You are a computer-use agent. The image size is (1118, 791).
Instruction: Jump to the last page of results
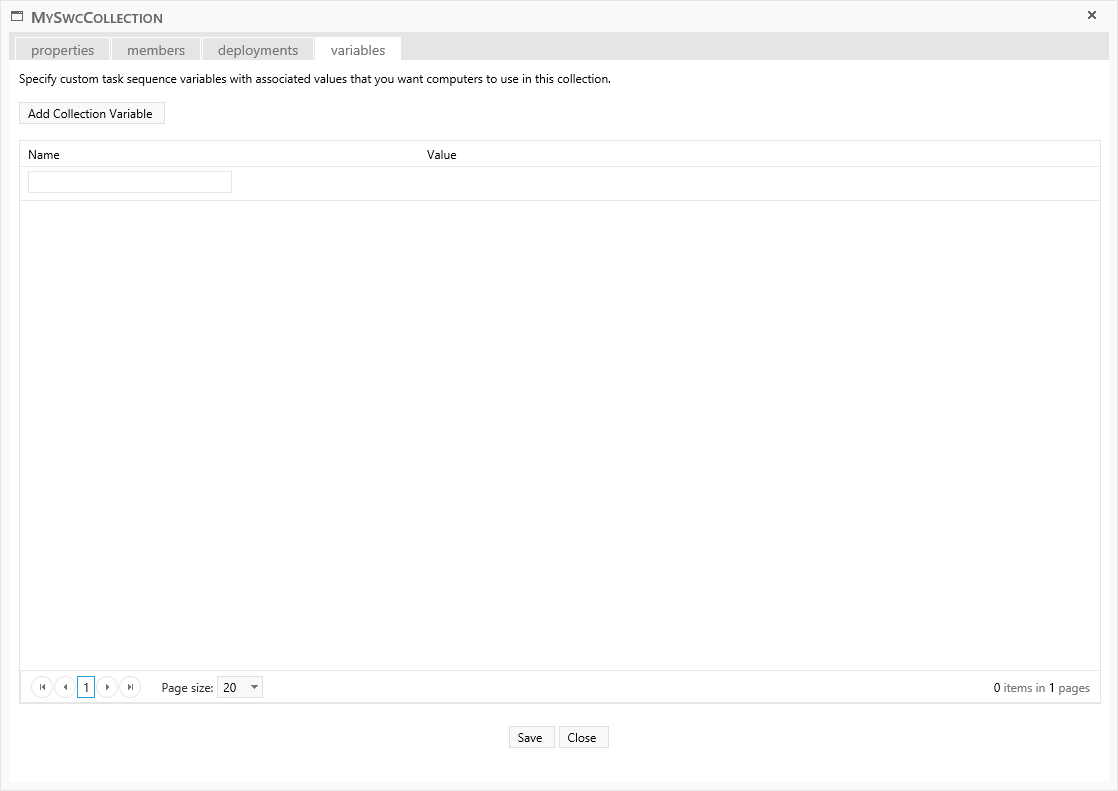pyautogui.click(x=130, y=687)
